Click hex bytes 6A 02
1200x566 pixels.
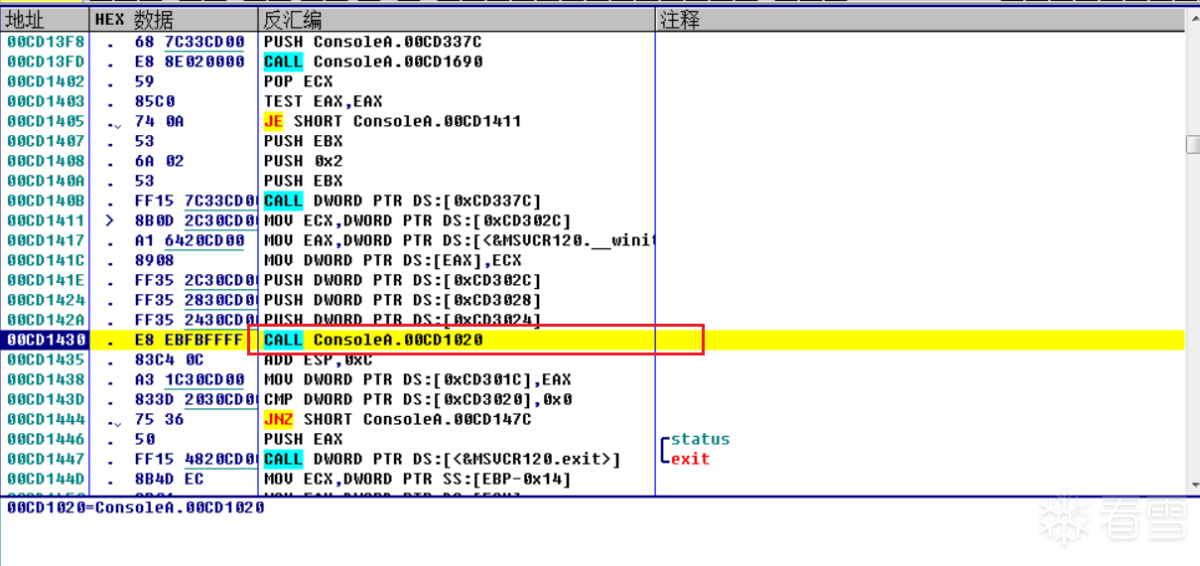point(159,161)
